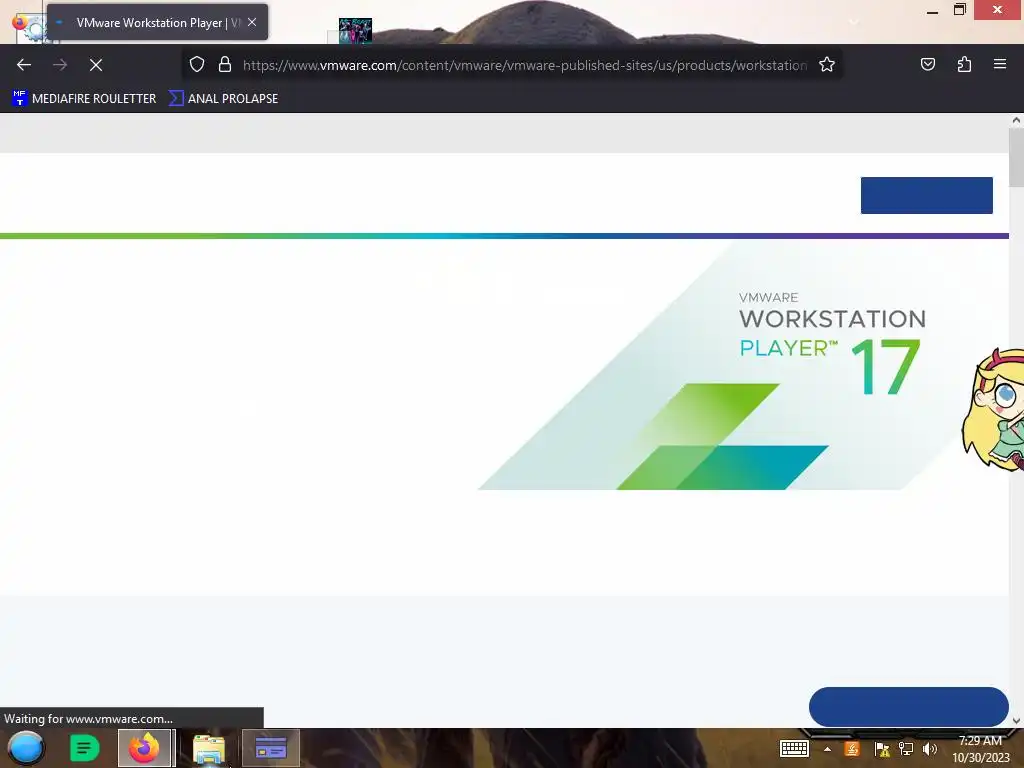Click the cartoon girl desktop gadget

[x=993, y=409]
